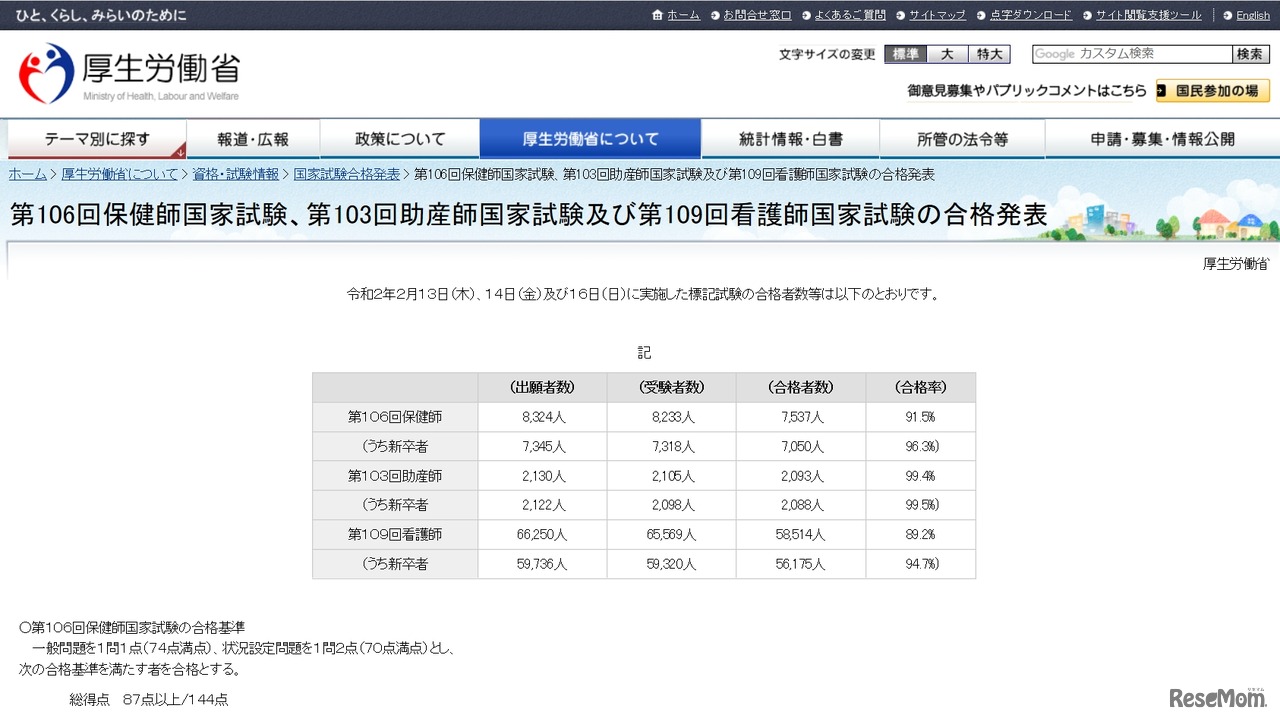
Task: Enable 特大 extra-large text size
Action: [x=988, y=54]
